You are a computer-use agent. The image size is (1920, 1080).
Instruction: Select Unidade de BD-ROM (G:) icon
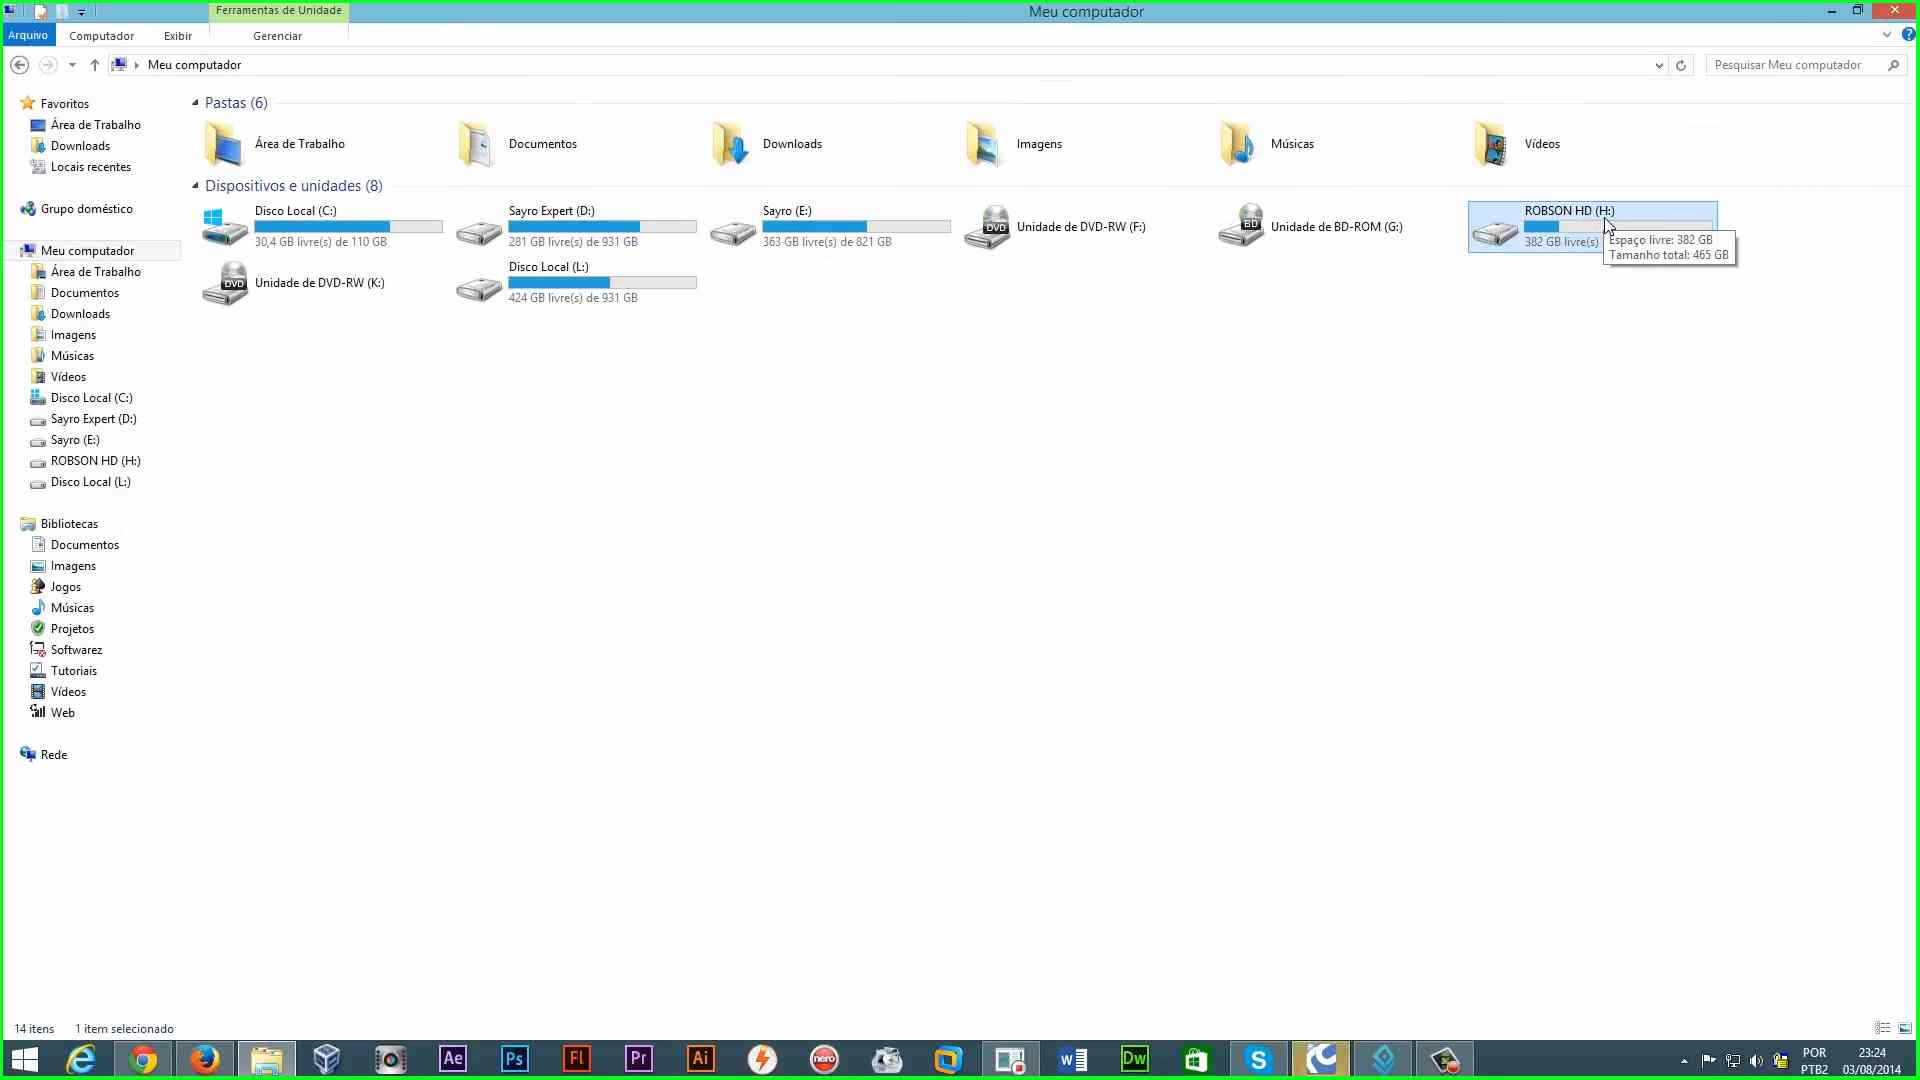pos(1241,227)
